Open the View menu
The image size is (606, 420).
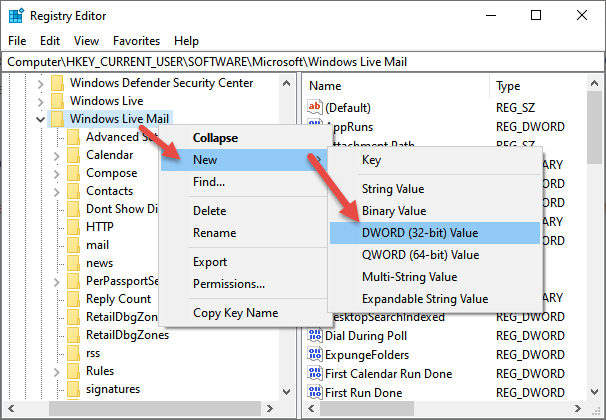coord(86,41)
